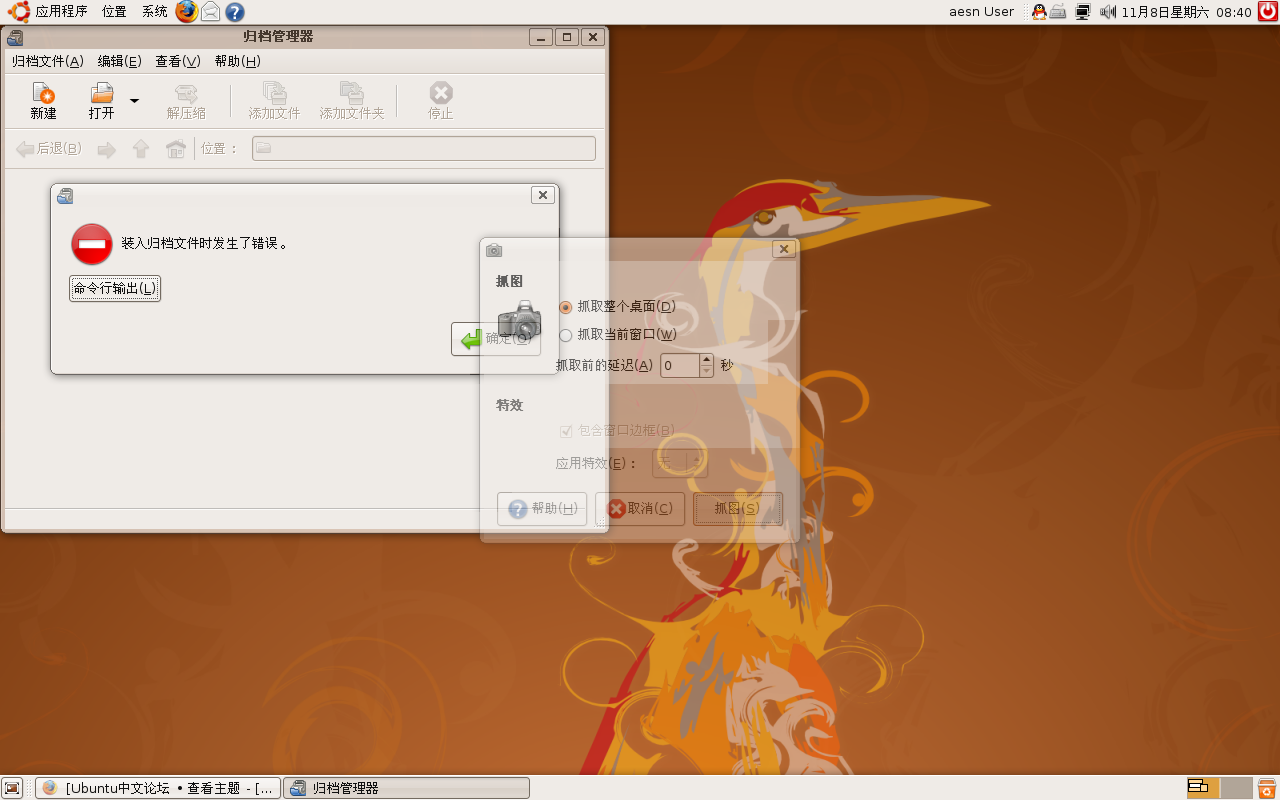The width and height of the screenshot is (1280, 800).
Task: Open the 归档文件(A) menu
Action: (x=48, y=61)
